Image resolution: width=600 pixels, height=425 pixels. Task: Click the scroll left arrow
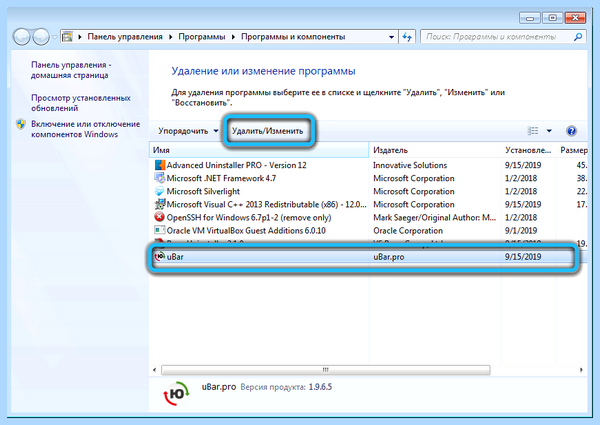pyautogui.click(x=155, y=370)
